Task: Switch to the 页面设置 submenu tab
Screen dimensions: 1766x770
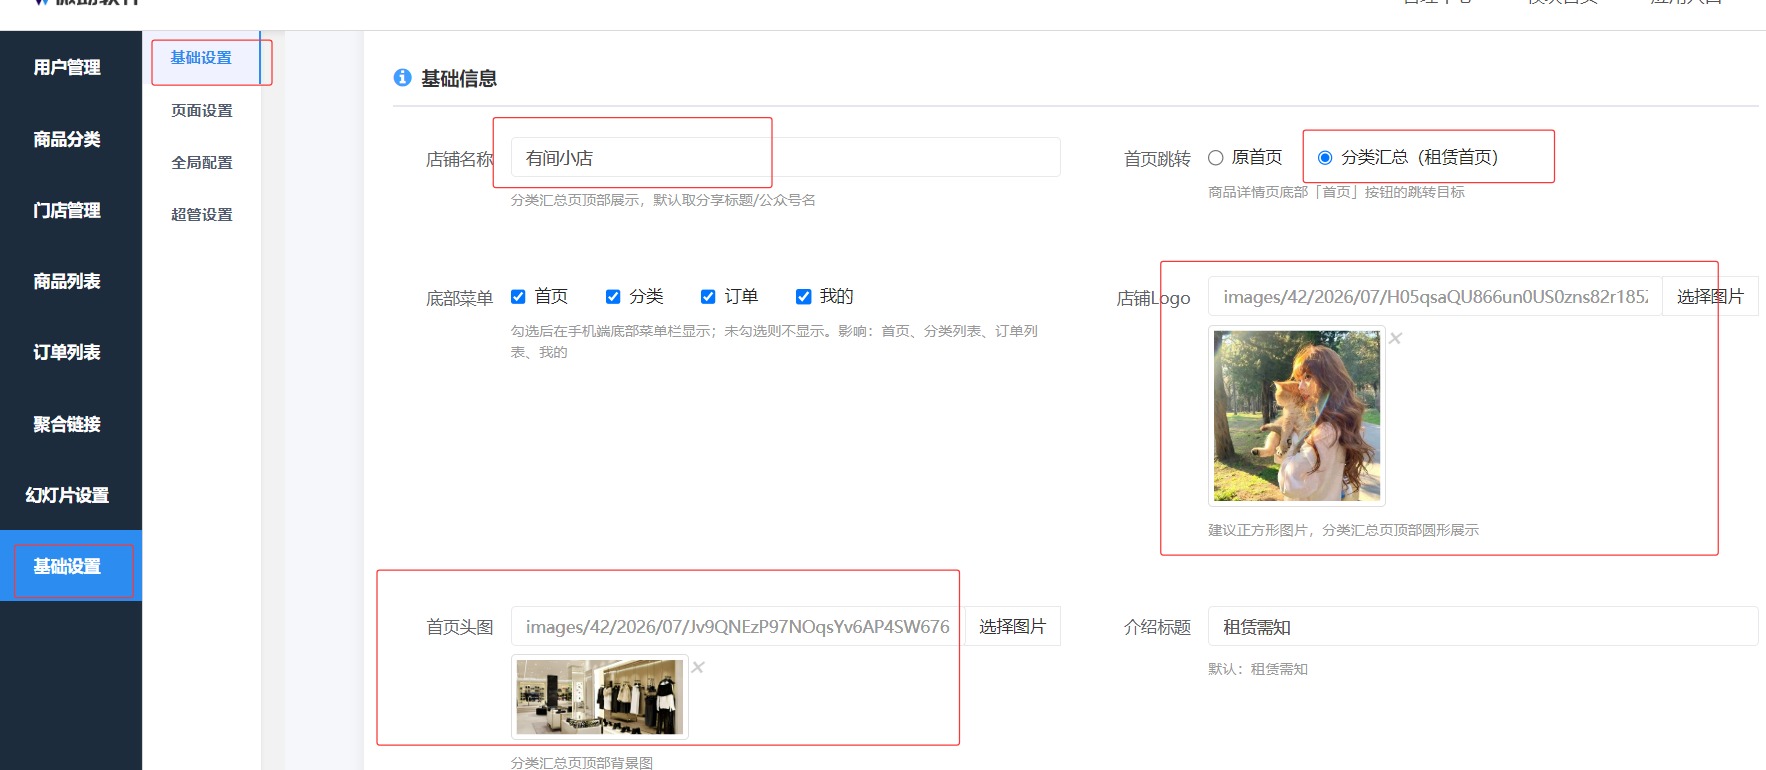Action: click(202, 110)
